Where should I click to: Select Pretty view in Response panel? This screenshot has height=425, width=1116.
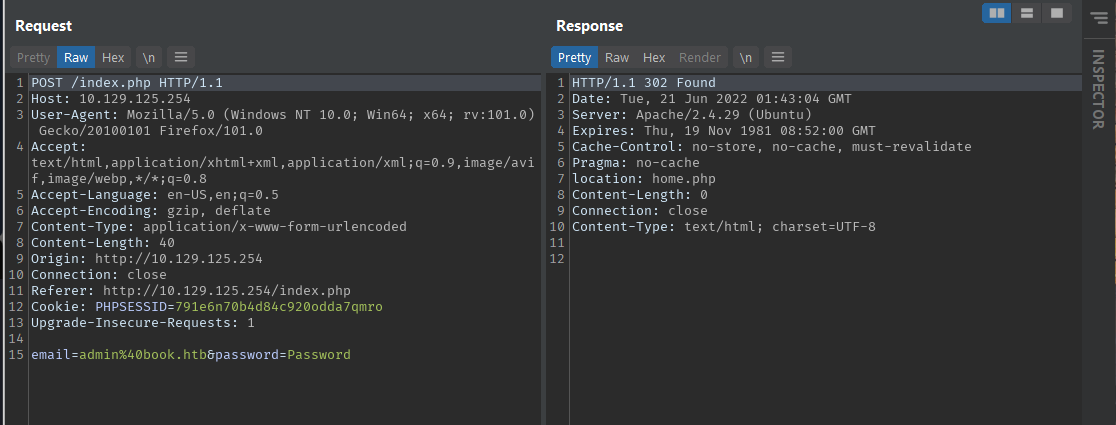574,58
